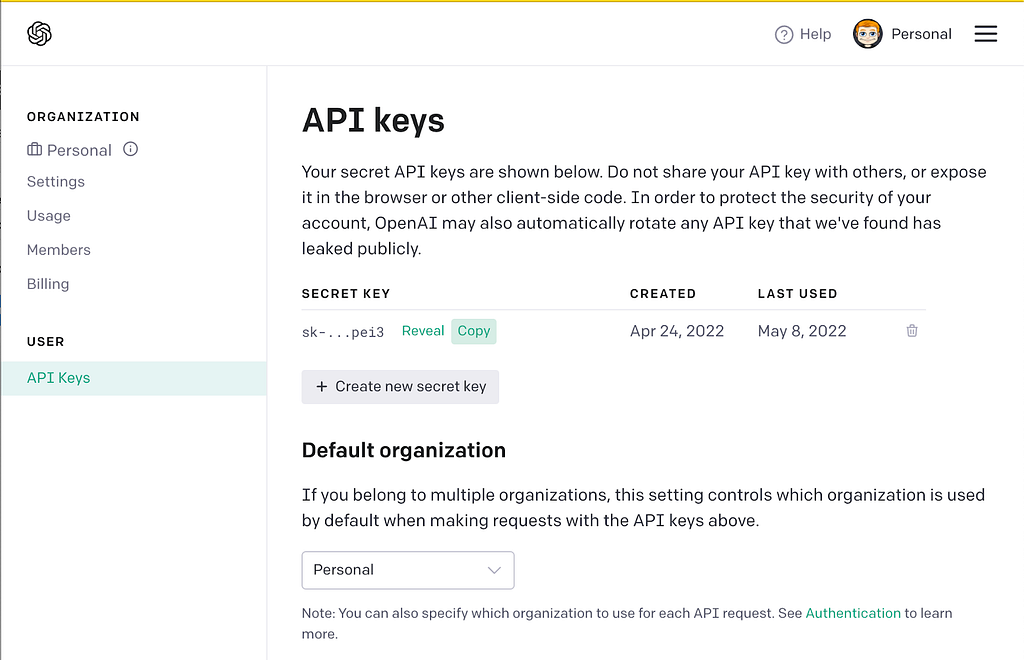
Task: Click Create new secret key button
Action: click(400, 386)
